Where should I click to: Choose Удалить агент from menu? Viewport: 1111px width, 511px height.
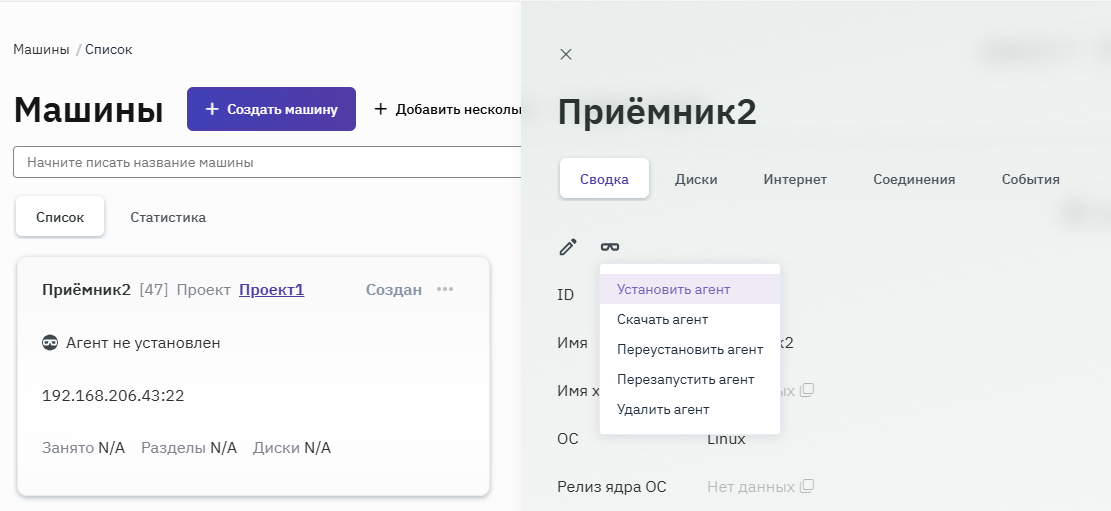click(663, 410)
